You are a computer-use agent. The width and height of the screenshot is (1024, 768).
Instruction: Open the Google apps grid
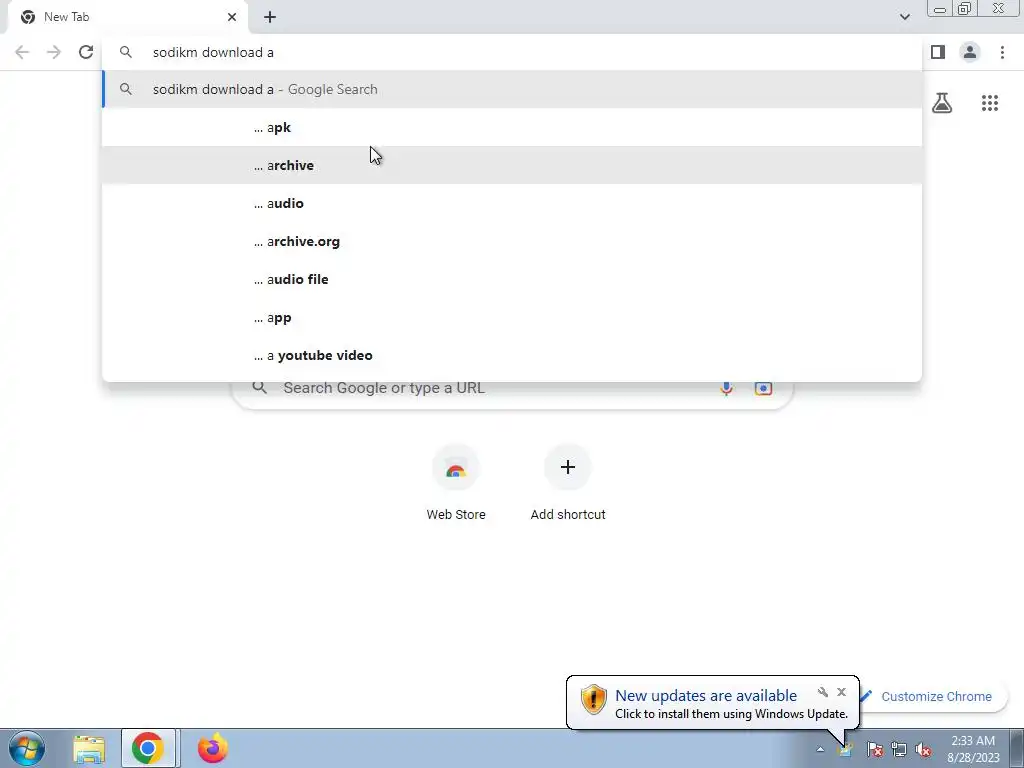click(x=989, y=103)
